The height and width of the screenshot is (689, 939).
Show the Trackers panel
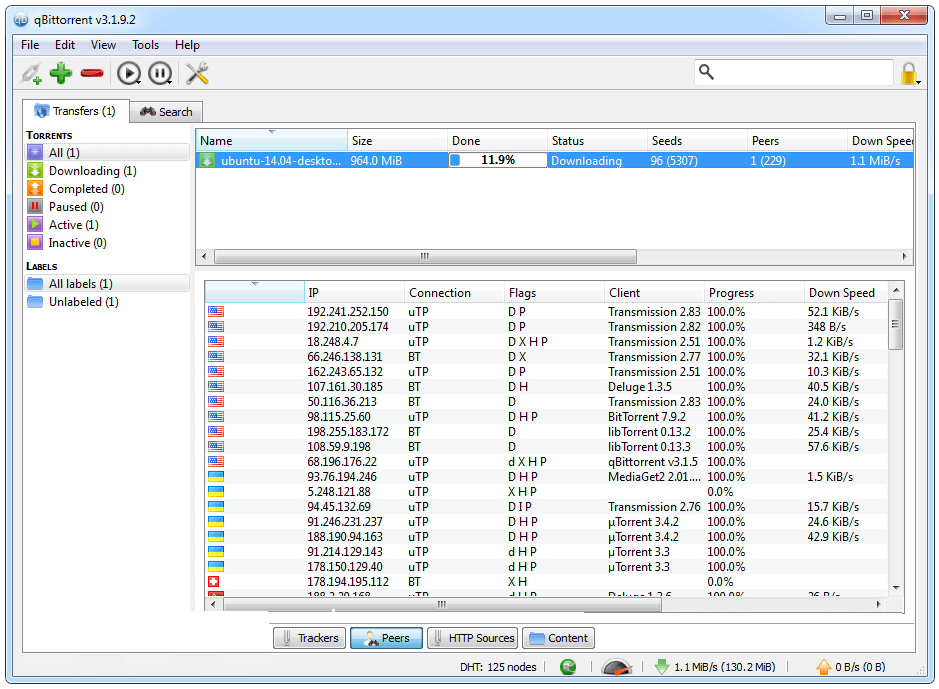tap(310, 638)
